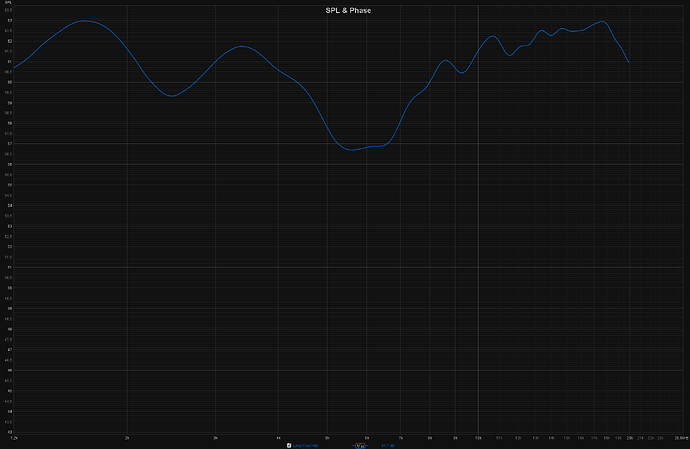Open the smoothing indicator in legend
The width and height of the screenshot is (690, 449).
[x=360, y=445]
